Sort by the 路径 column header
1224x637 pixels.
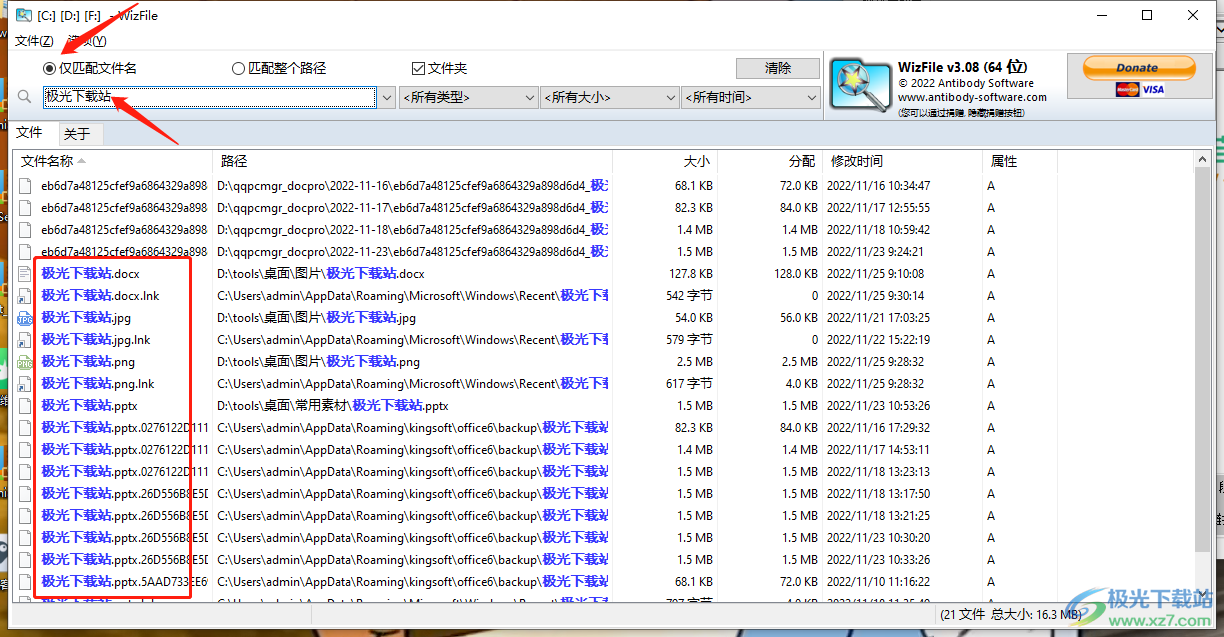coord(413,161)
